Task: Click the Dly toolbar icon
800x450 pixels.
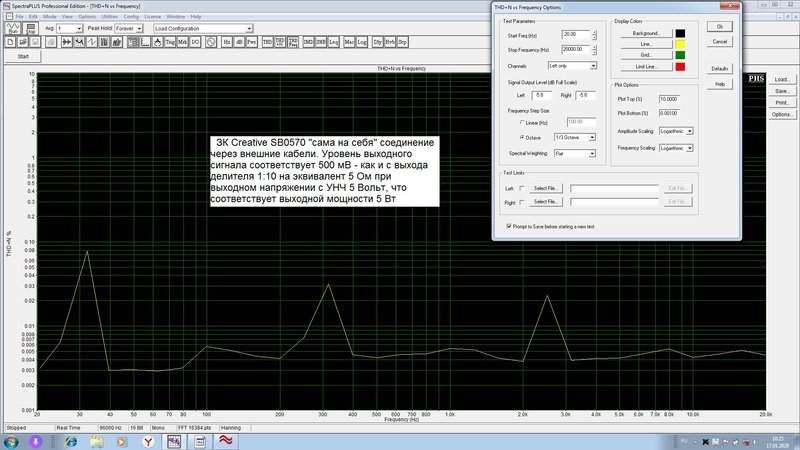Action: (378, 42)
